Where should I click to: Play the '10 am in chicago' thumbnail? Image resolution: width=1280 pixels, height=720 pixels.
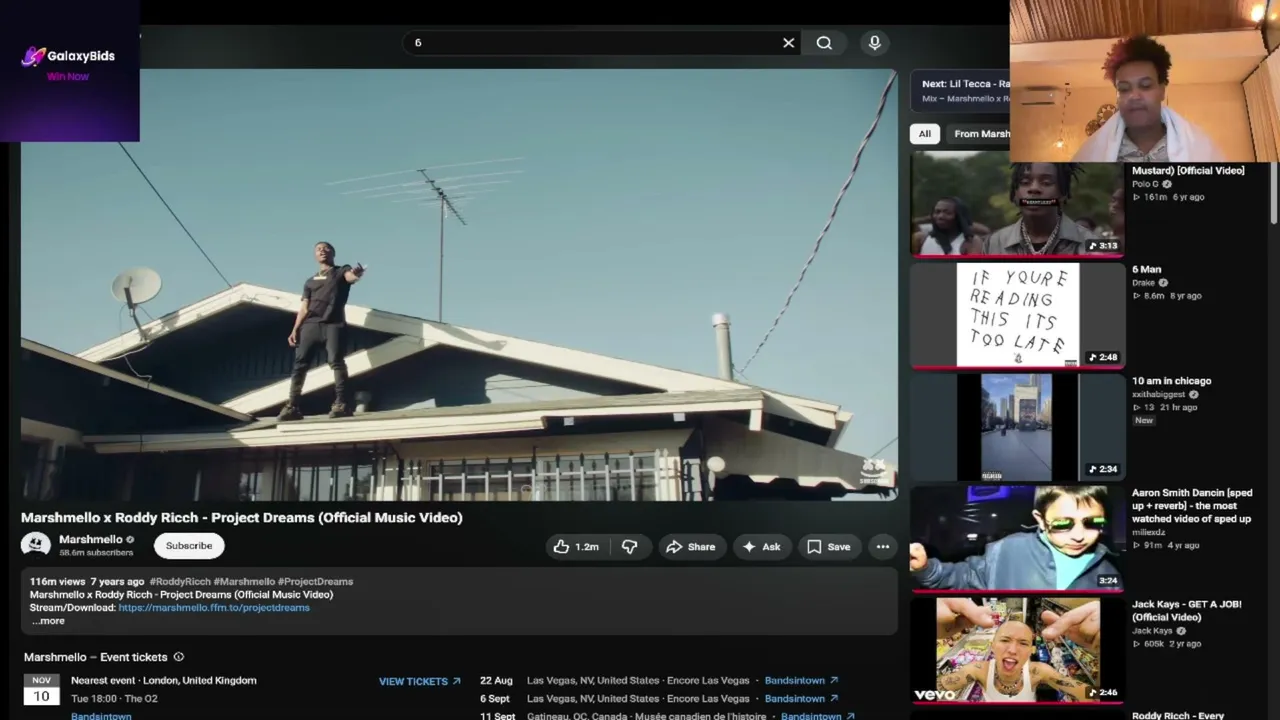pos(1017,427)
